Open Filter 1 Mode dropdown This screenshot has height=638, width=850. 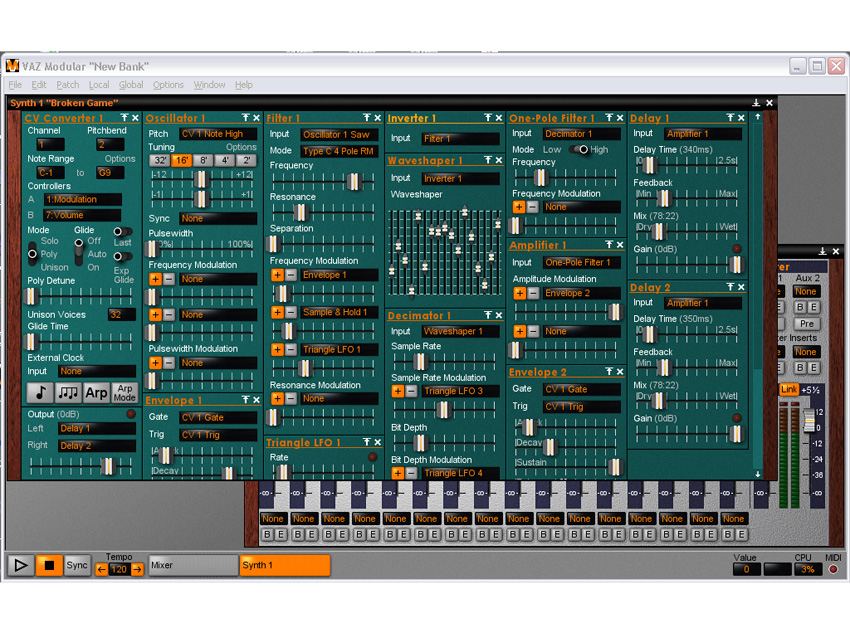(x=338, y=151)
